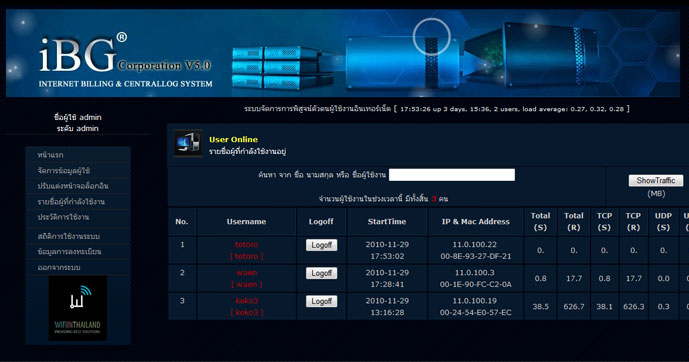Image resolution: width=689 pixels, height=362 pixels.
Task: Click the User Online computer icon
Action: (188, 143)
